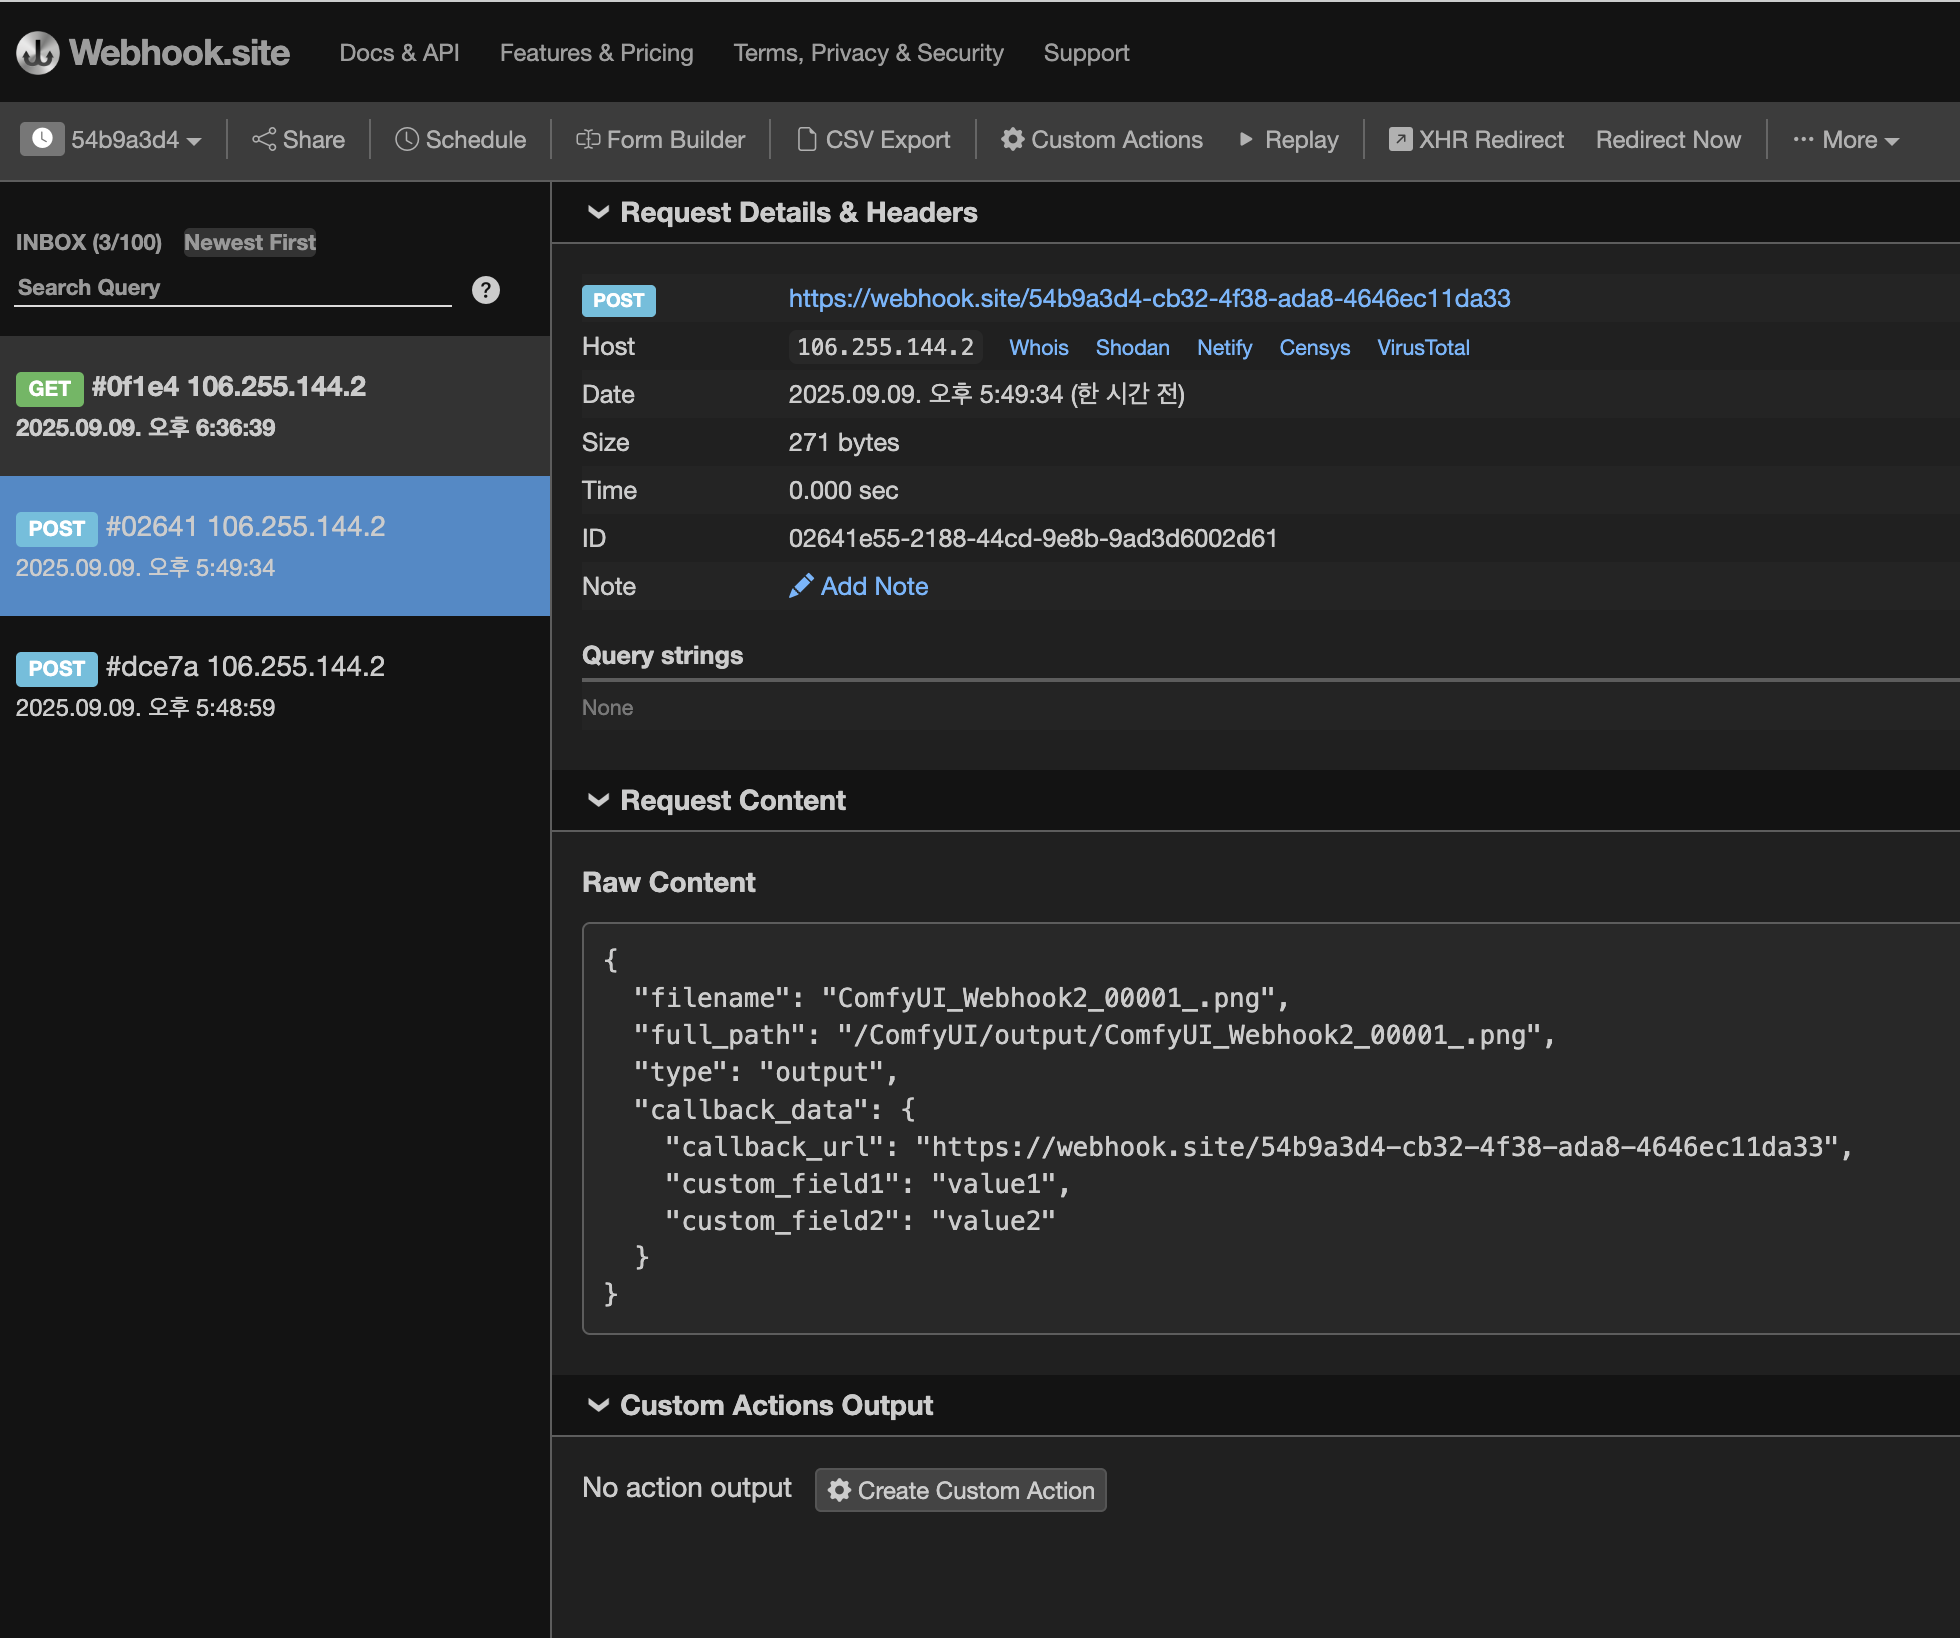Open Custom Actions via the gear icon

1012,139
